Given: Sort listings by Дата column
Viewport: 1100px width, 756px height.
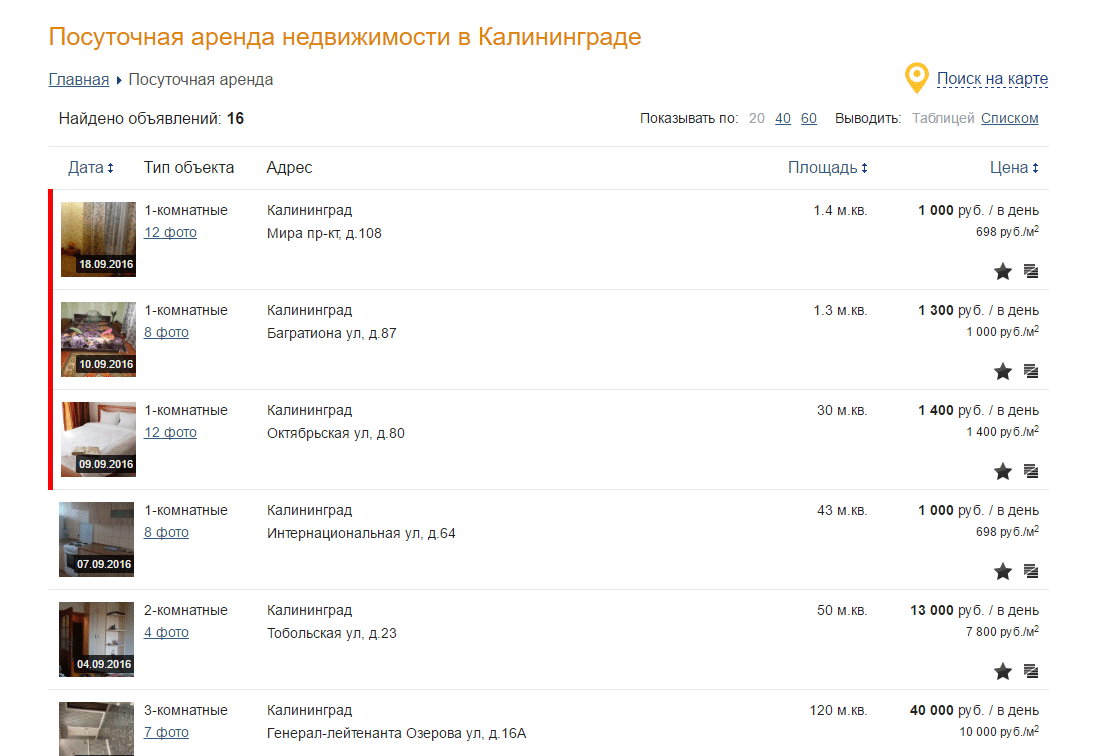Looking at the screenshot, I should tap(90, 168).
